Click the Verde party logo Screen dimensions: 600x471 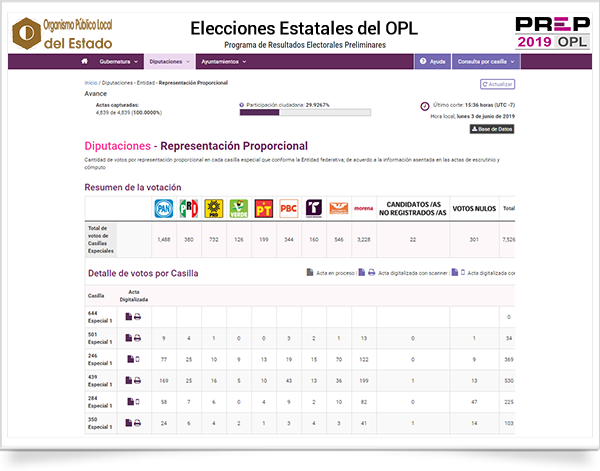(x=239, y=209)
